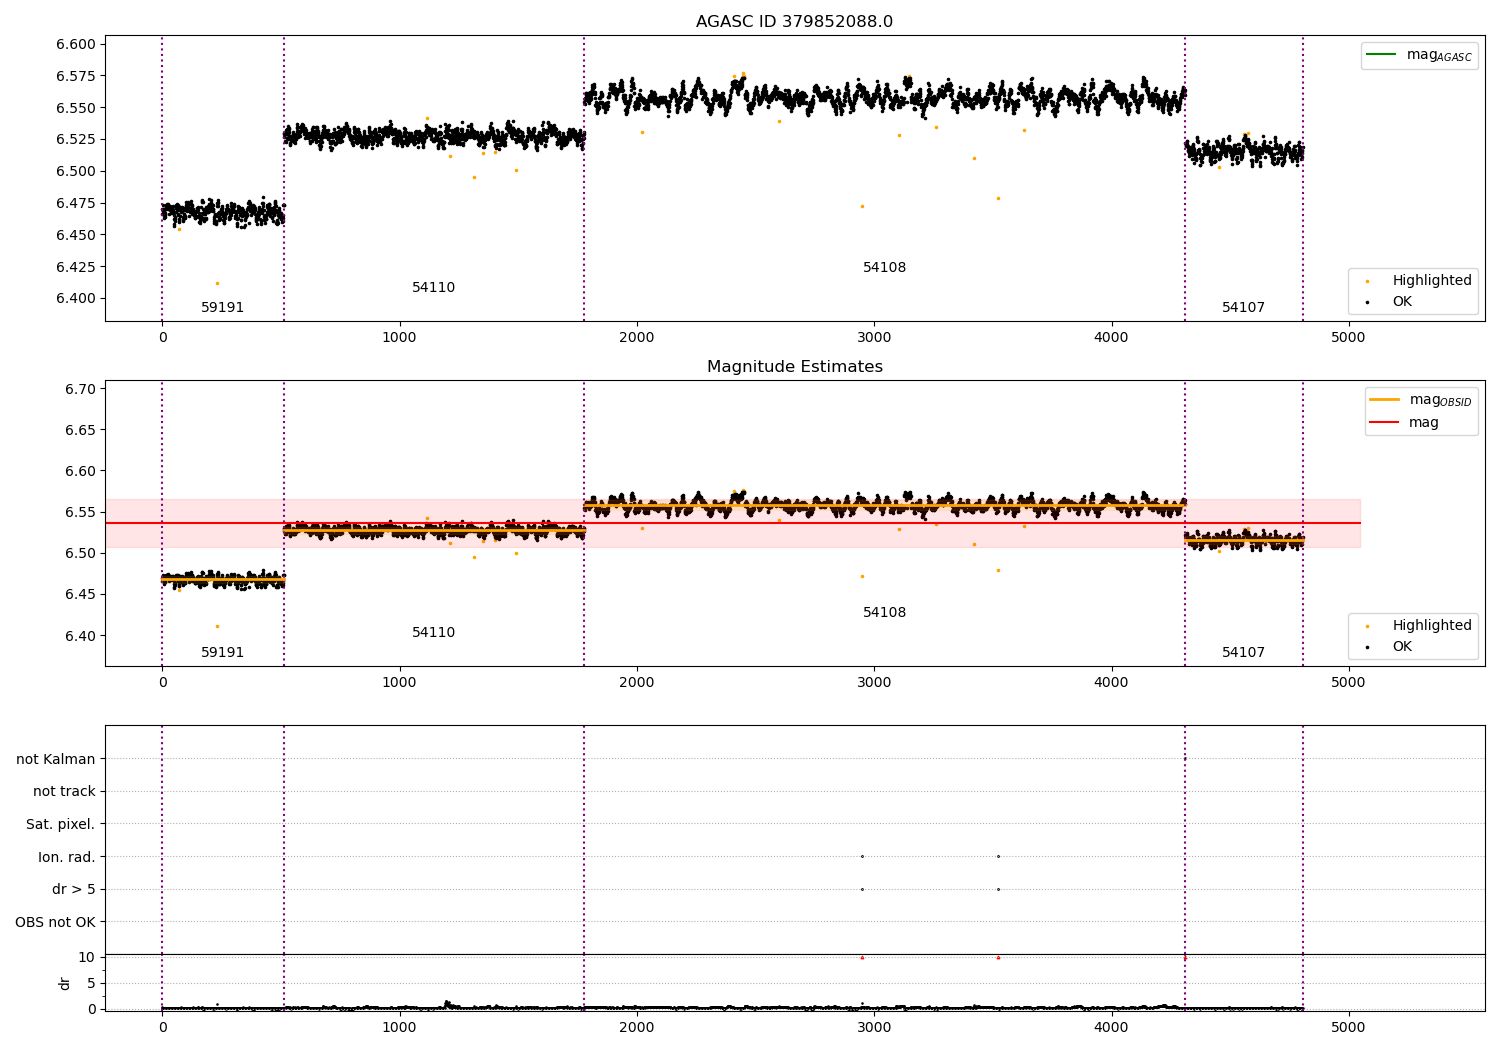Viewport: 1500px width, 1050px height.
Task: Select the green mag AGASC legend entry
Action: pos(1419,55)
